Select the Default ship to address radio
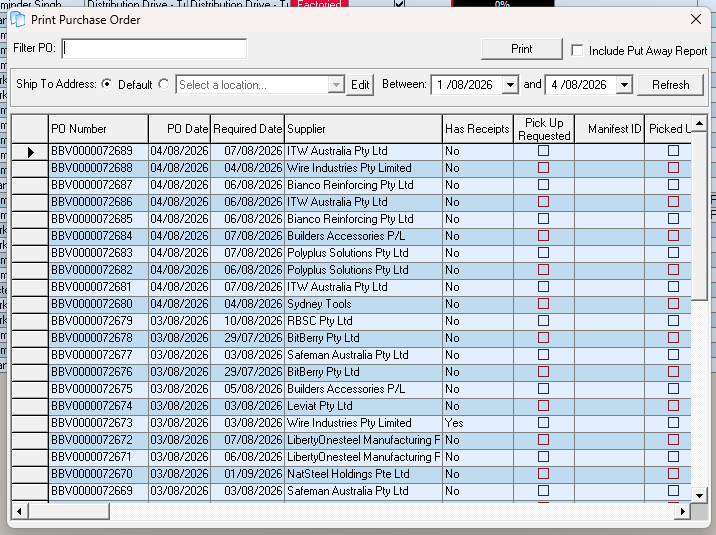 [106, 84]
